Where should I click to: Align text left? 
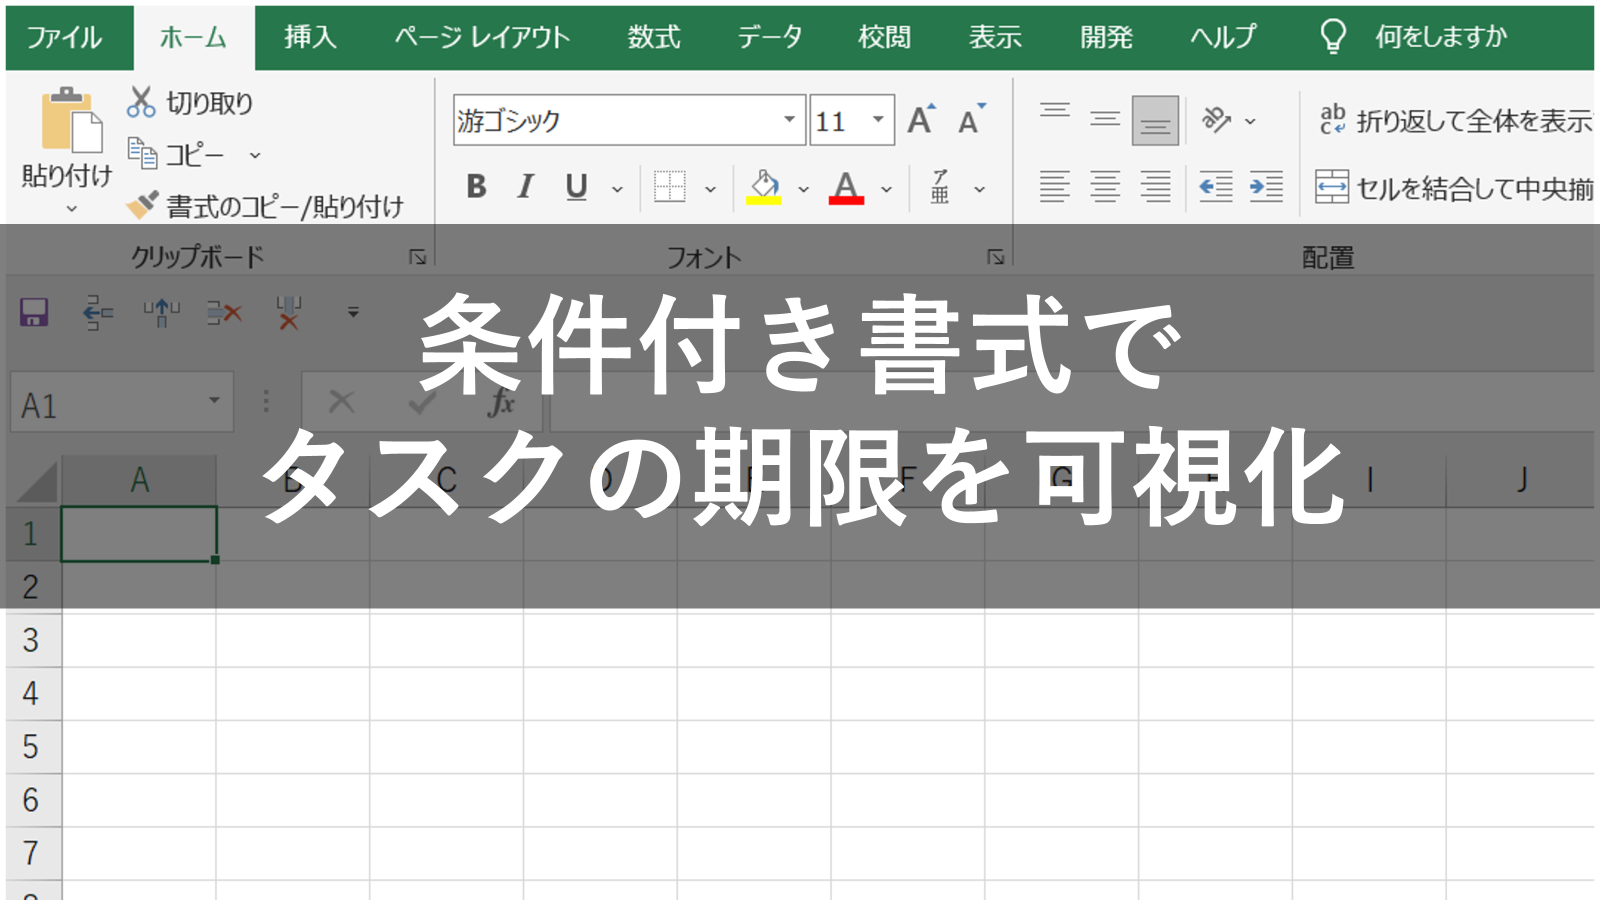coord(1055,187)
